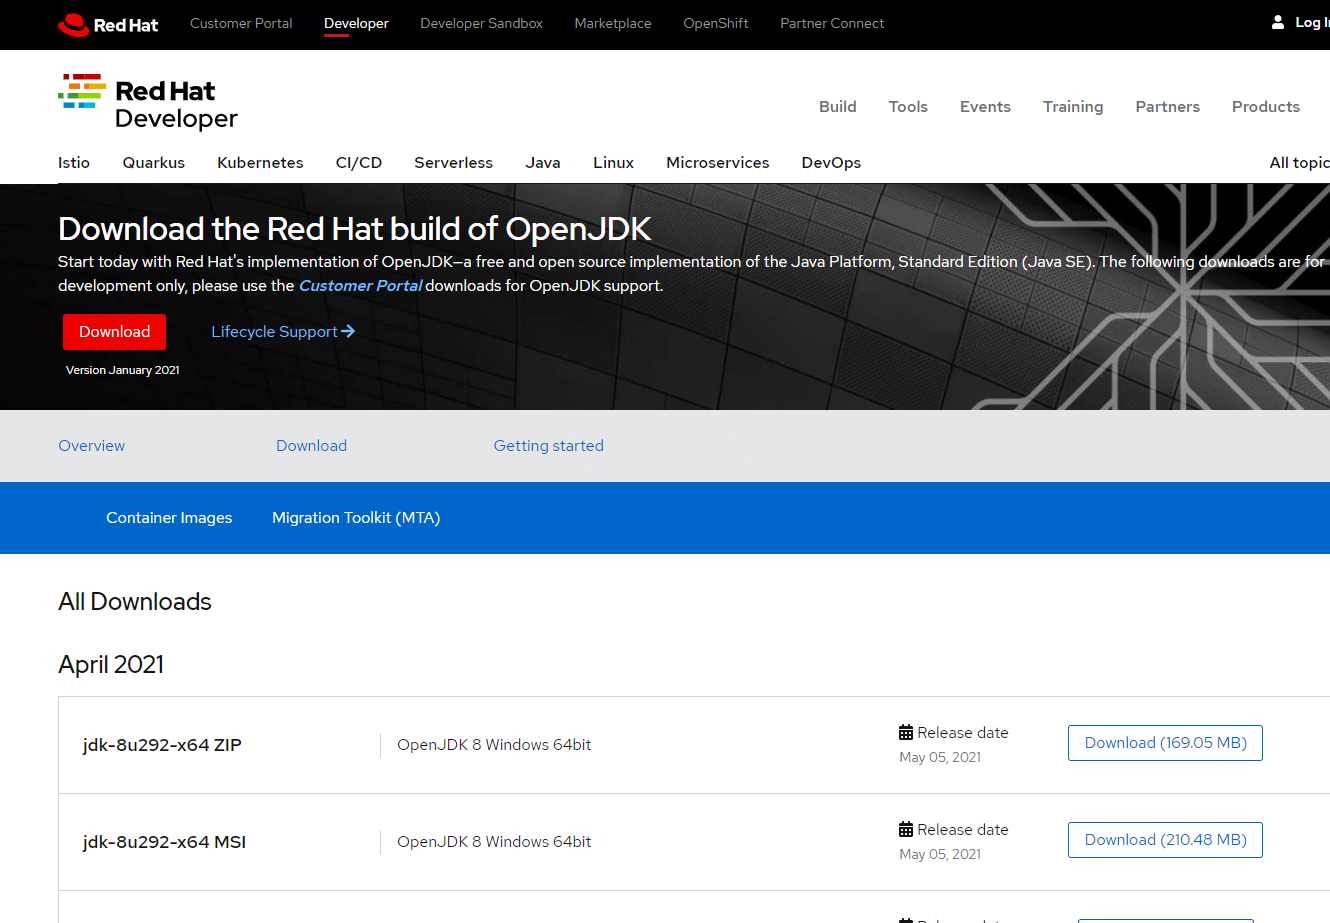Open Migration Toolkit (MTA) link
Viewport: 1330px width, 923px height.
tap(356, 518)
